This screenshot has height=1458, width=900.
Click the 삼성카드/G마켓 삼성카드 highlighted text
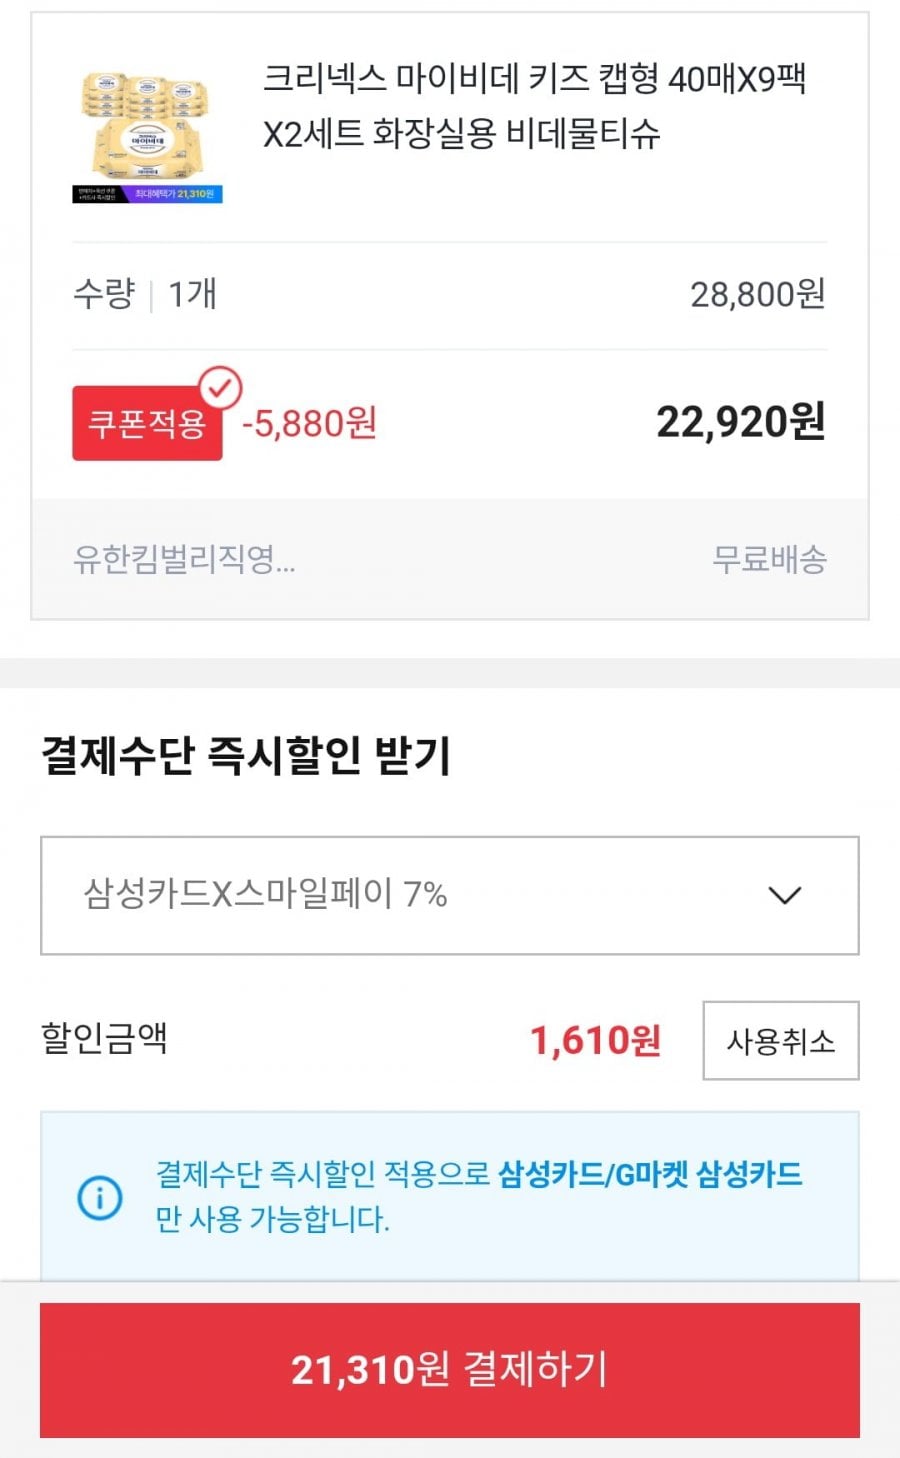[x=650, y=1174]
